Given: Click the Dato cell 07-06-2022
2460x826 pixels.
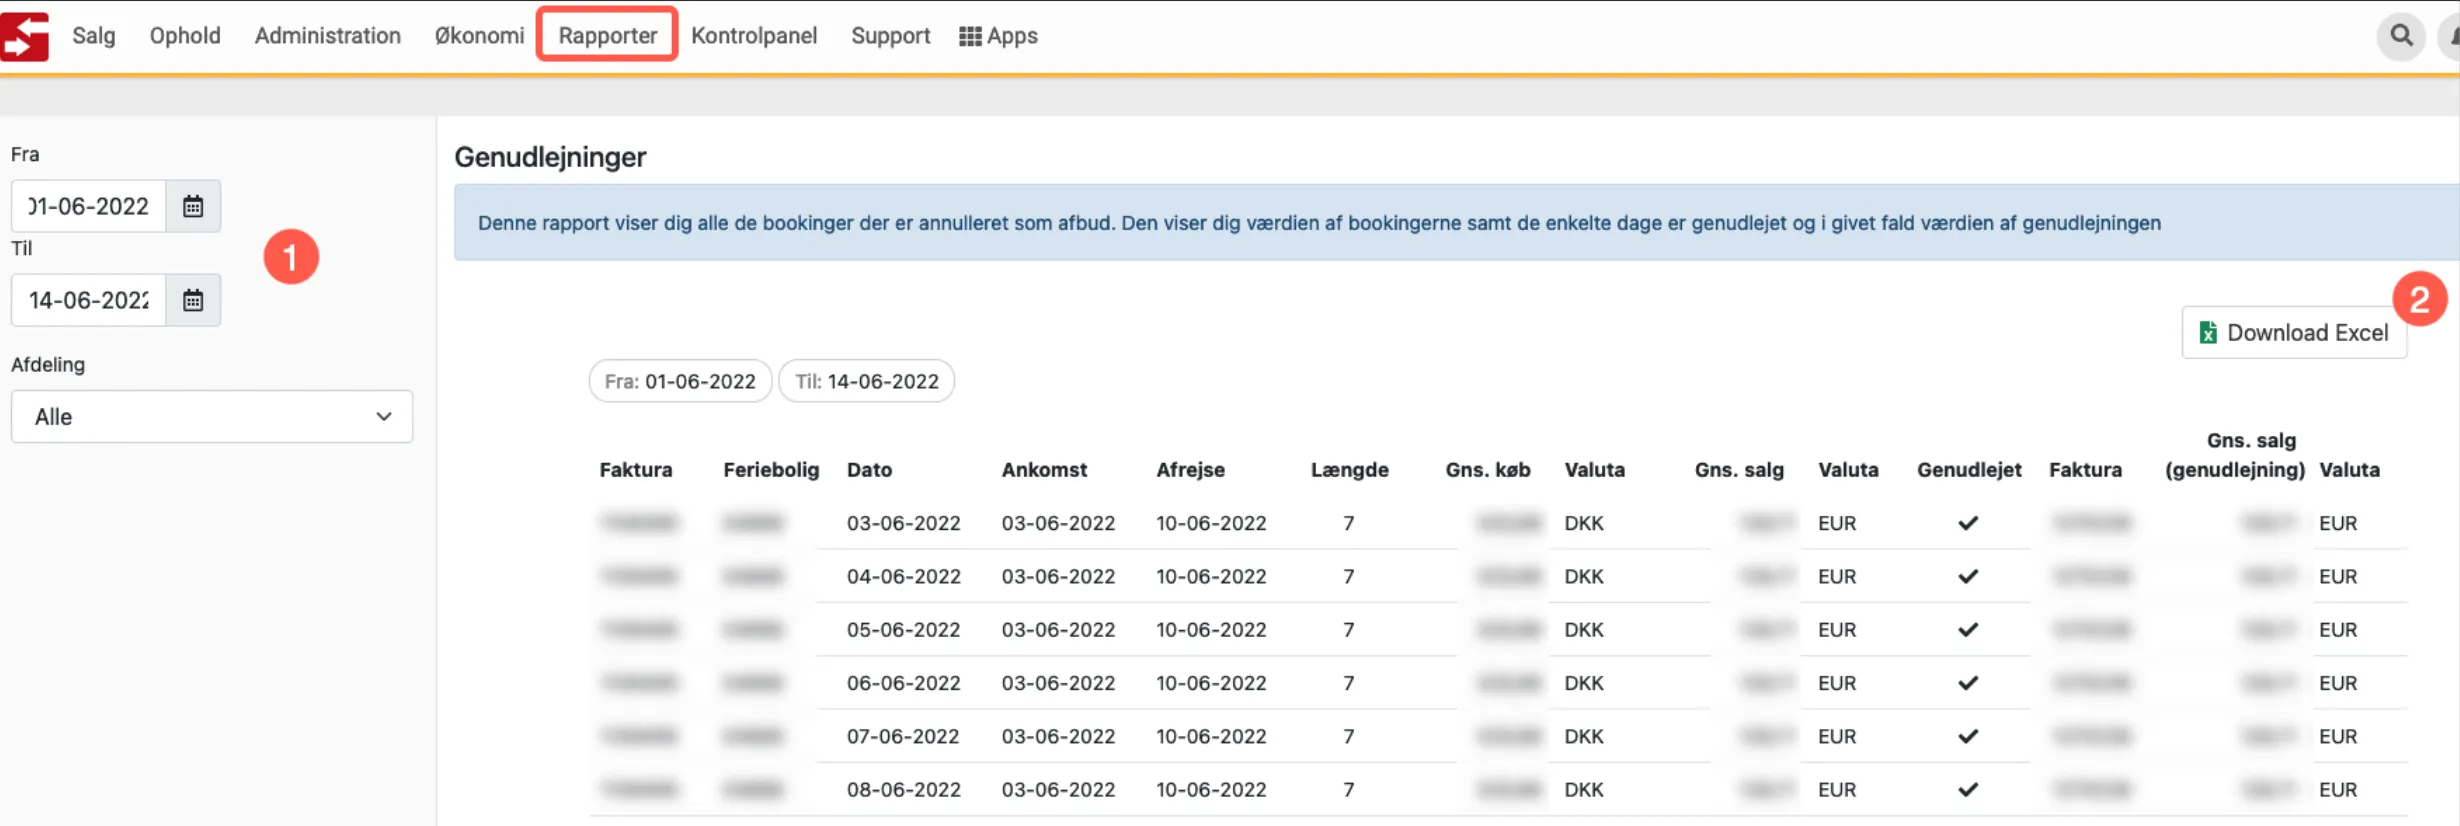Looking at the screenshot, I should (903, 736).
